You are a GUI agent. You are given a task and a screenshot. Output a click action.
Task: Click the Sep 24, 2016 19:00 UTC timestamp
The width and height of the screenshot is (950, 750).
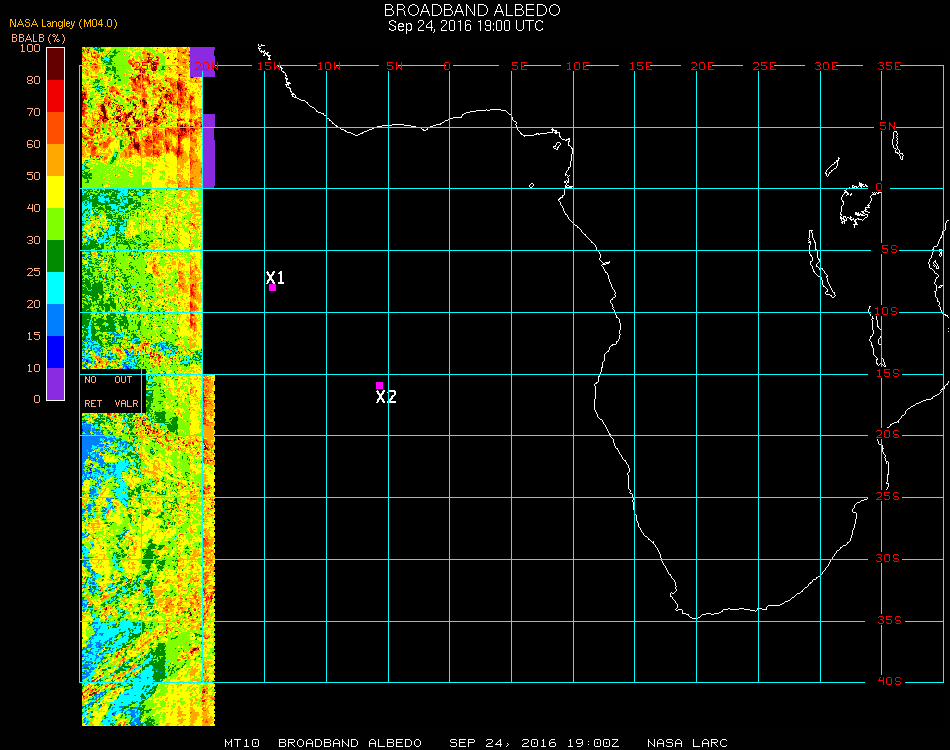(x=466, y=26)
